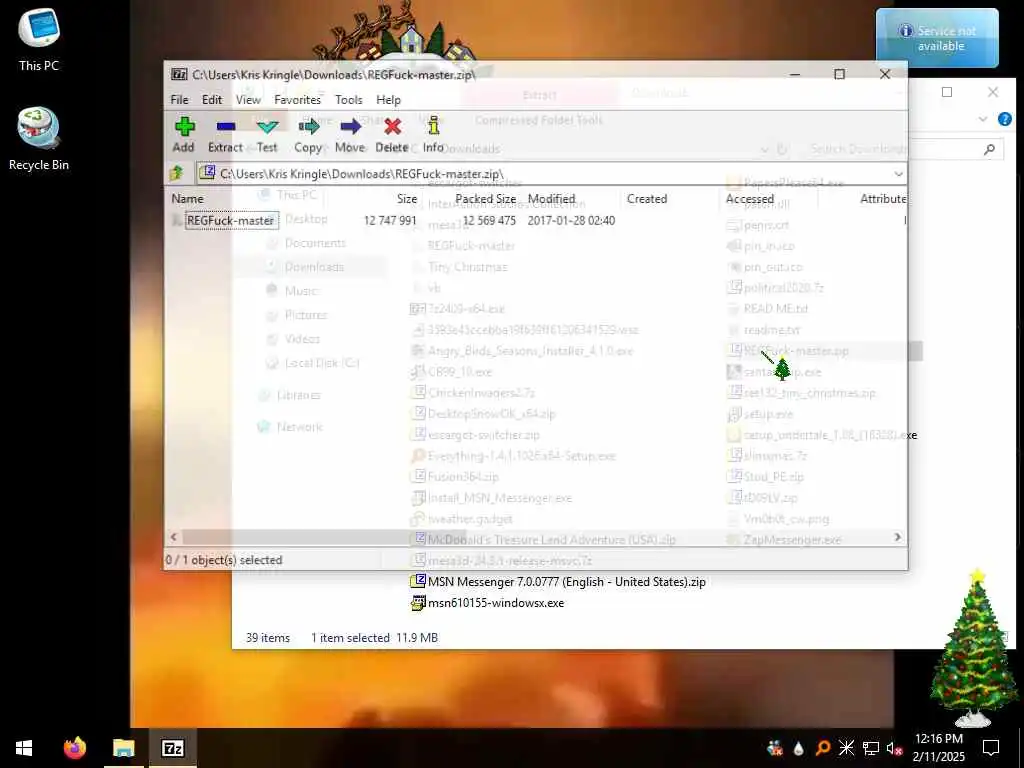This screenshot has width=1024, height=768.
Task: Sort by the Created column header
Action: tap(647, 199)
